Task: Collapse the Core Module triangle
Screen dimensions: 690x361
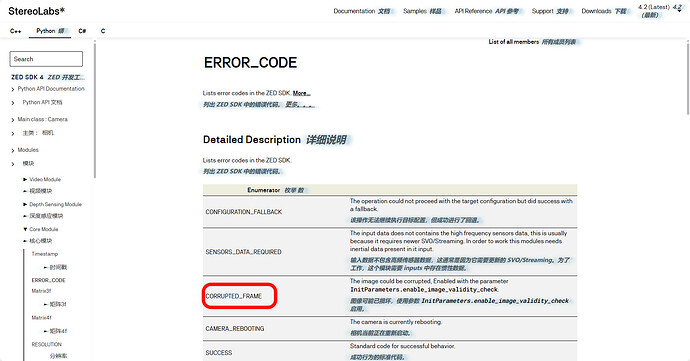Action: [x=25, y=229]
